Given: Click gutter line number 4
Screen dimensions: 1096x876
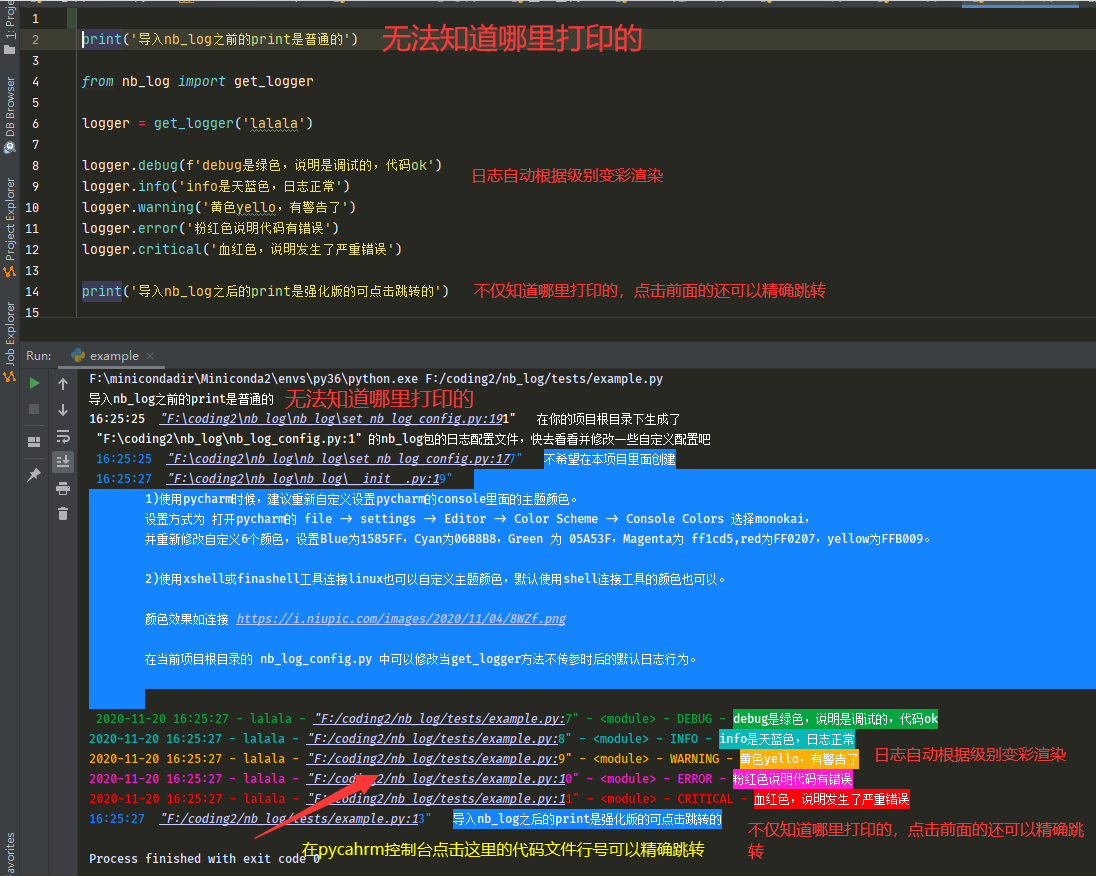Looking at the screenshot, I should click(x=35, y=82).
